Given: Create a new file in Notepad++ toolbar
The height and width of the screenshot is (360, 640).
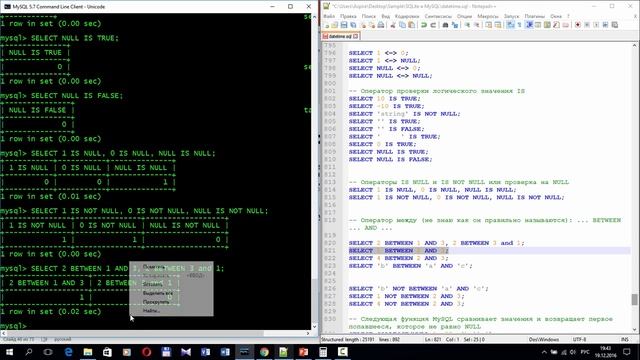Looking at the screenshot, I should (327, 25).
